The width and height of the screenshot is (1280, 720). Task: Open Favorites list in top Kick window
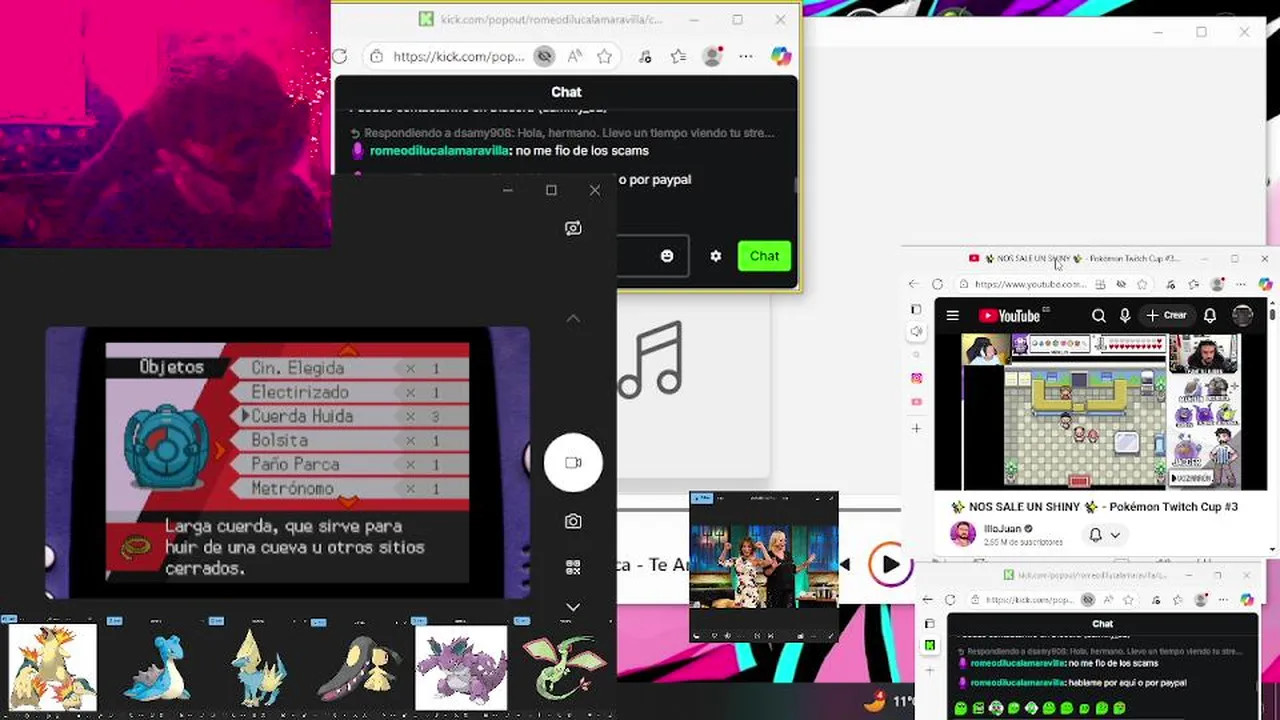[678, 57]
